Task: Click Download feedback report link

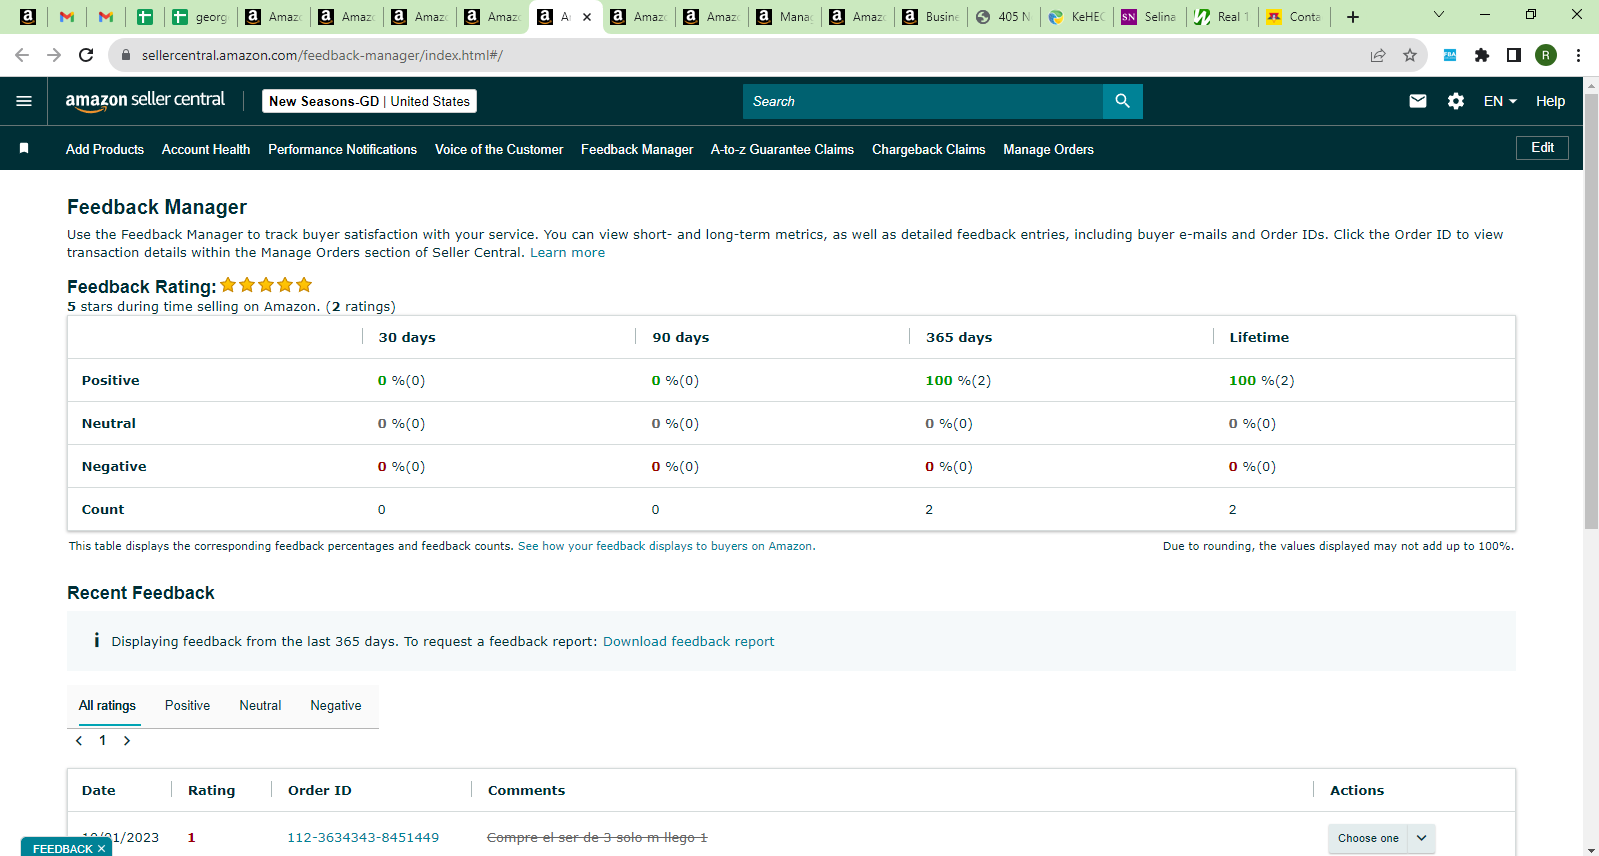Action: pyautogui.click(x=688, y=642)
